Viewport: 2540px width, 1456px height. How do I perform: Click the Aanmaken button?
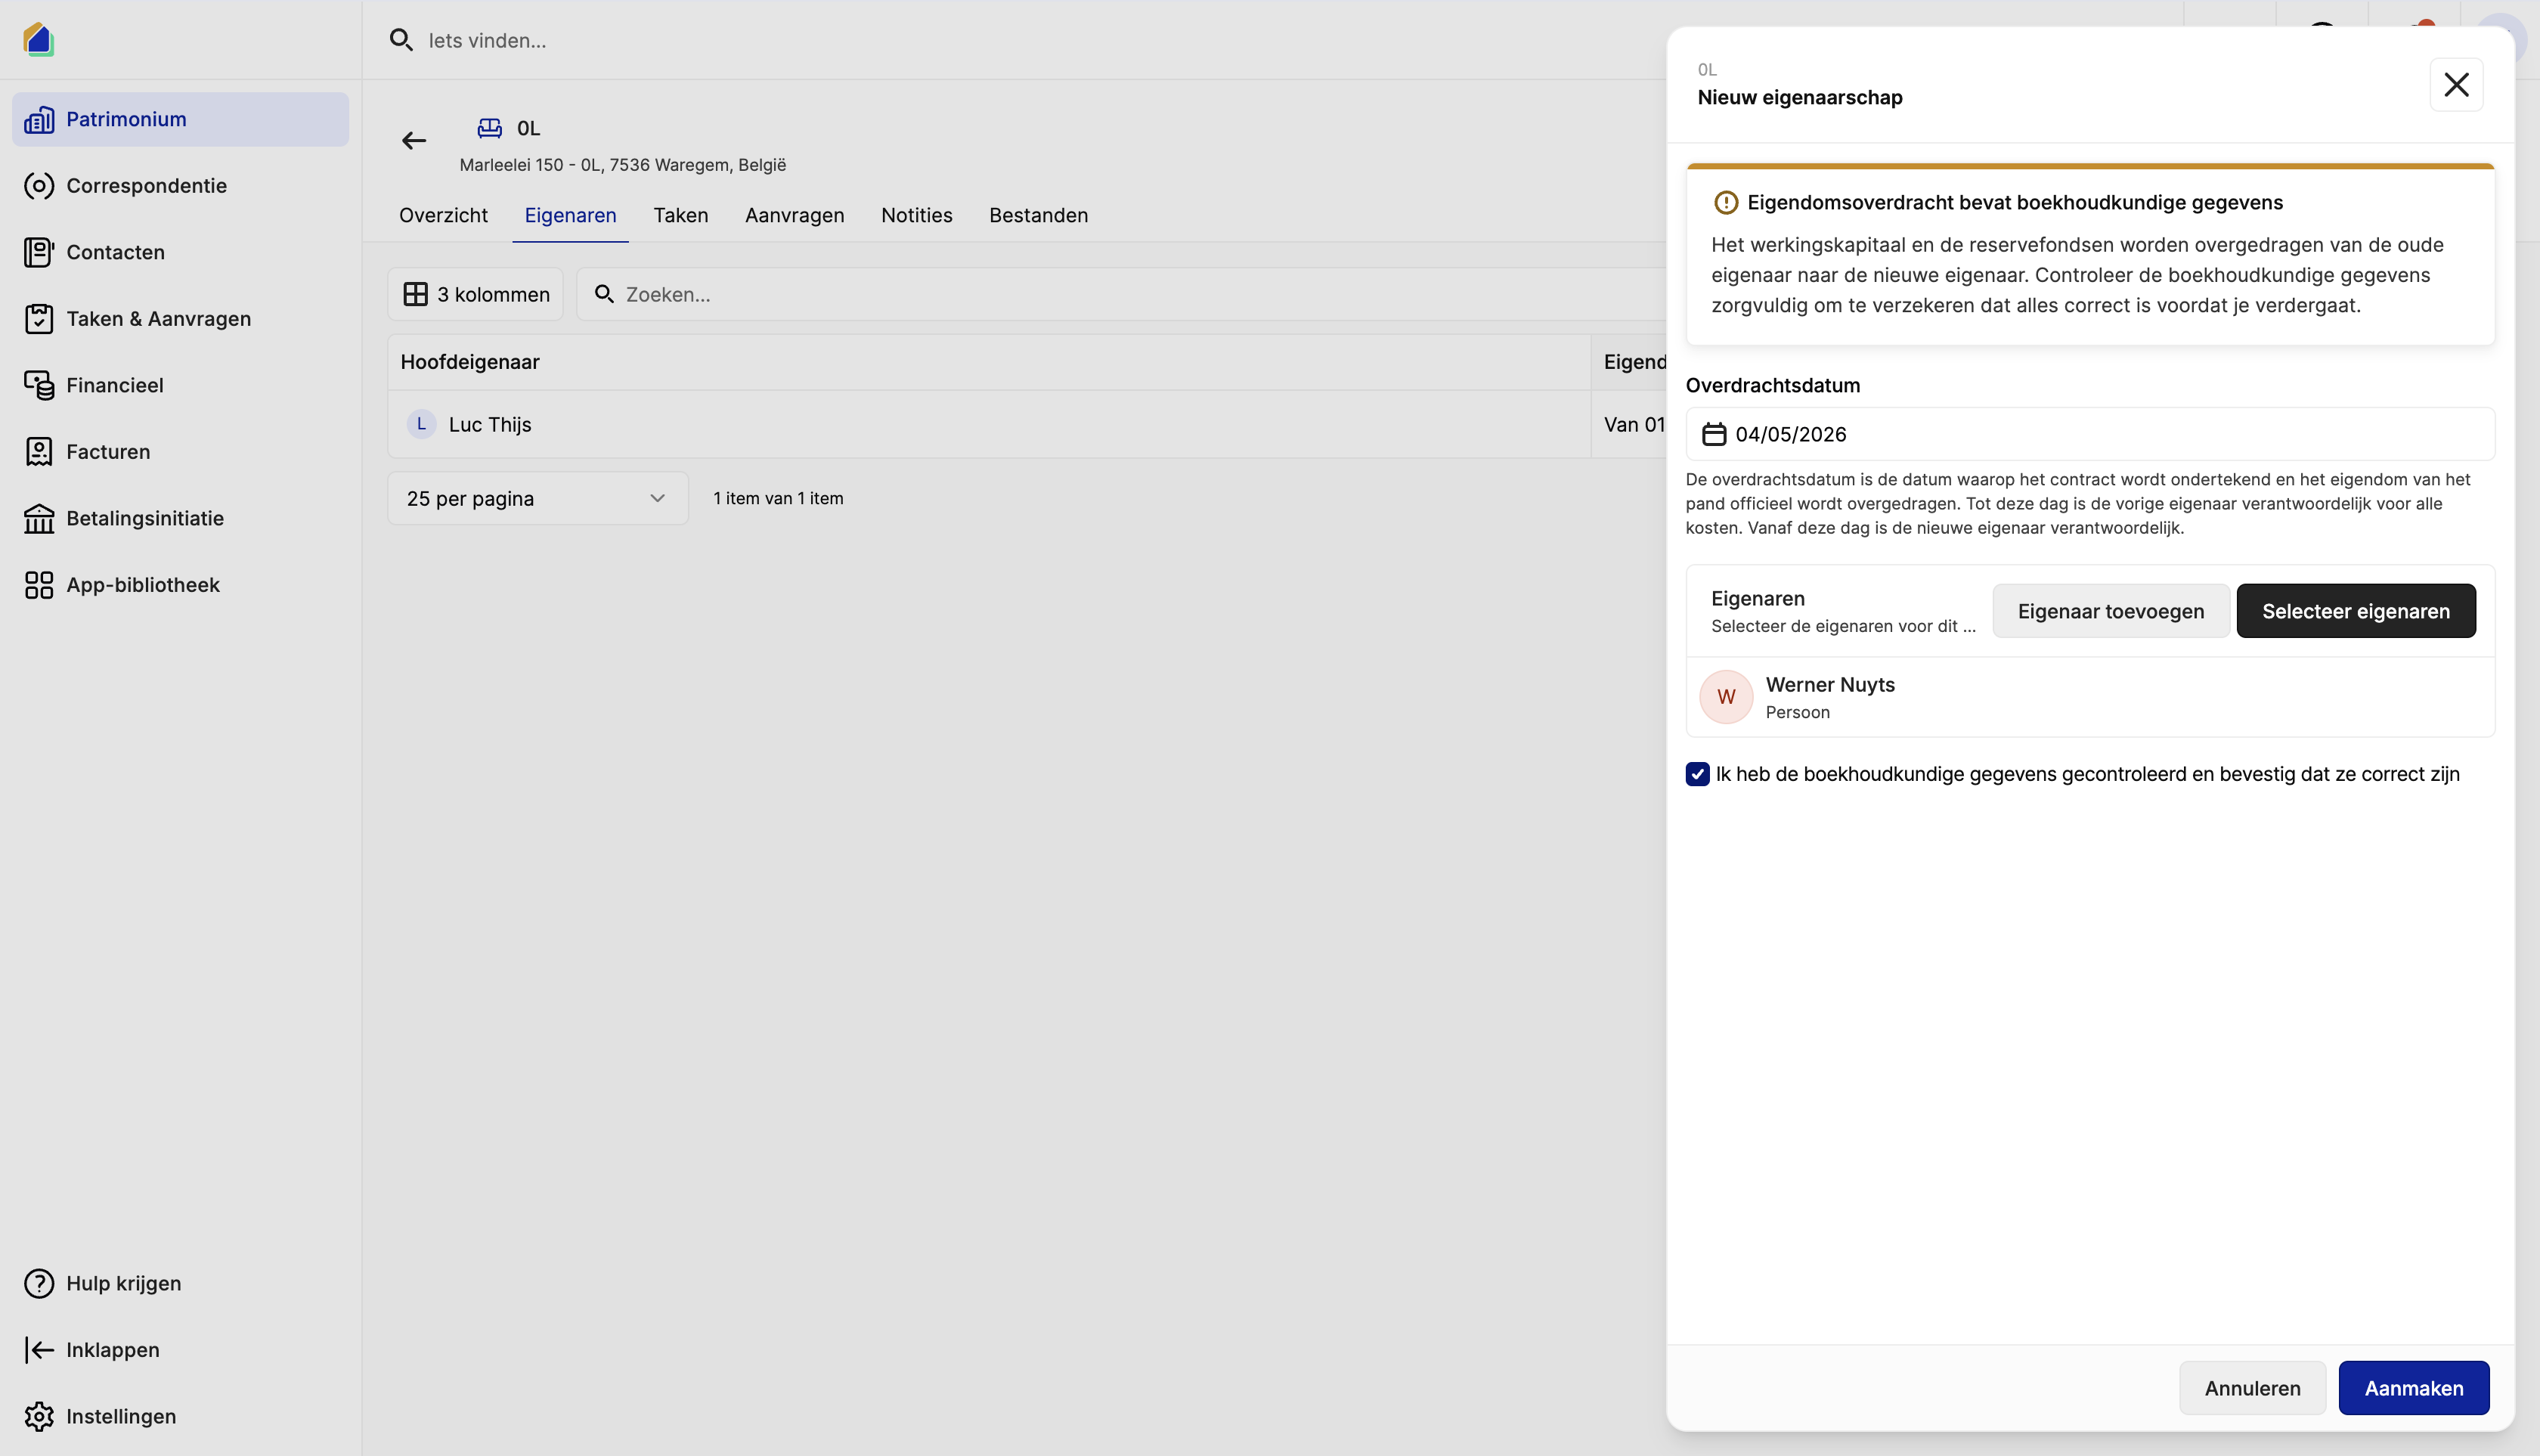(x=2414, y=1388)
